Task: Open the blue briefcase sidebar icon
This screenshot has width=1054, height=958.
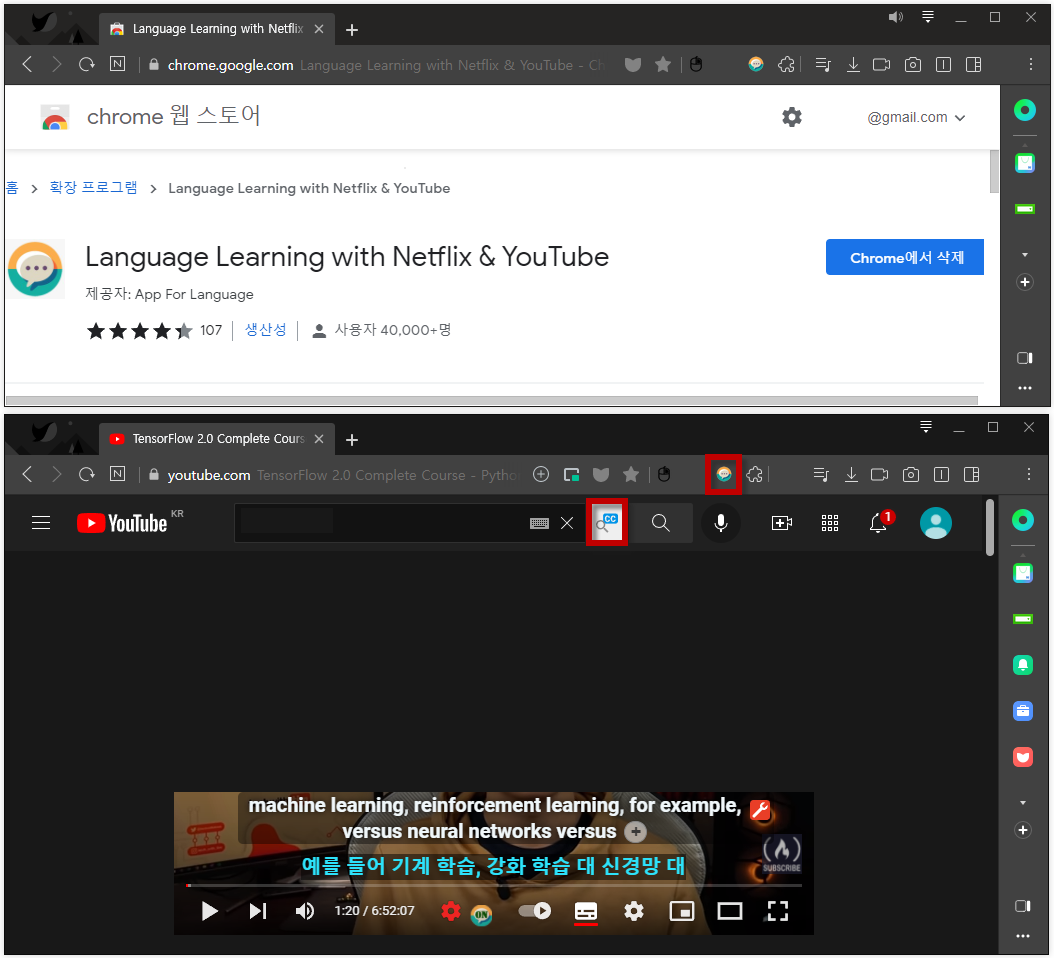Action: pyautogui.click(x=1022, y=711)
